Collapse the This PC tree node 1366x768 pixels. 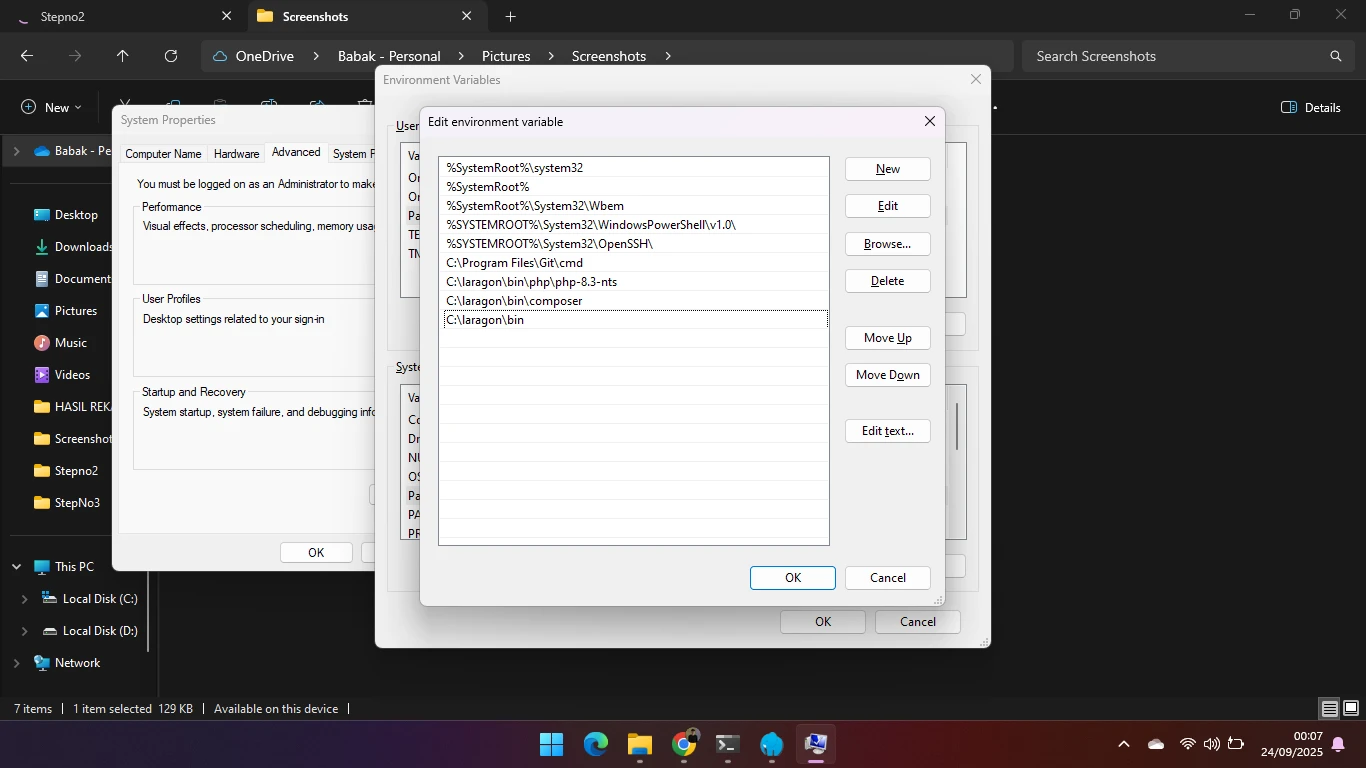[x=16, y=567]
